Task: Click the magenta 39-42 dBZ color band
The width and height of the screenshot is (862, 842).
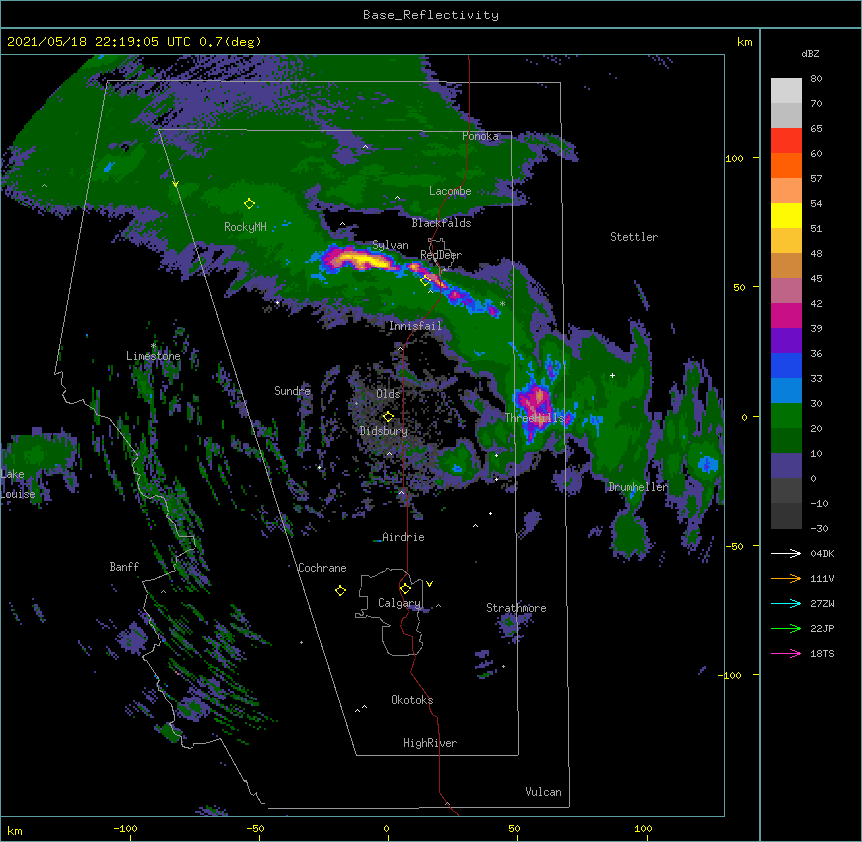Action: pos(786,315)
